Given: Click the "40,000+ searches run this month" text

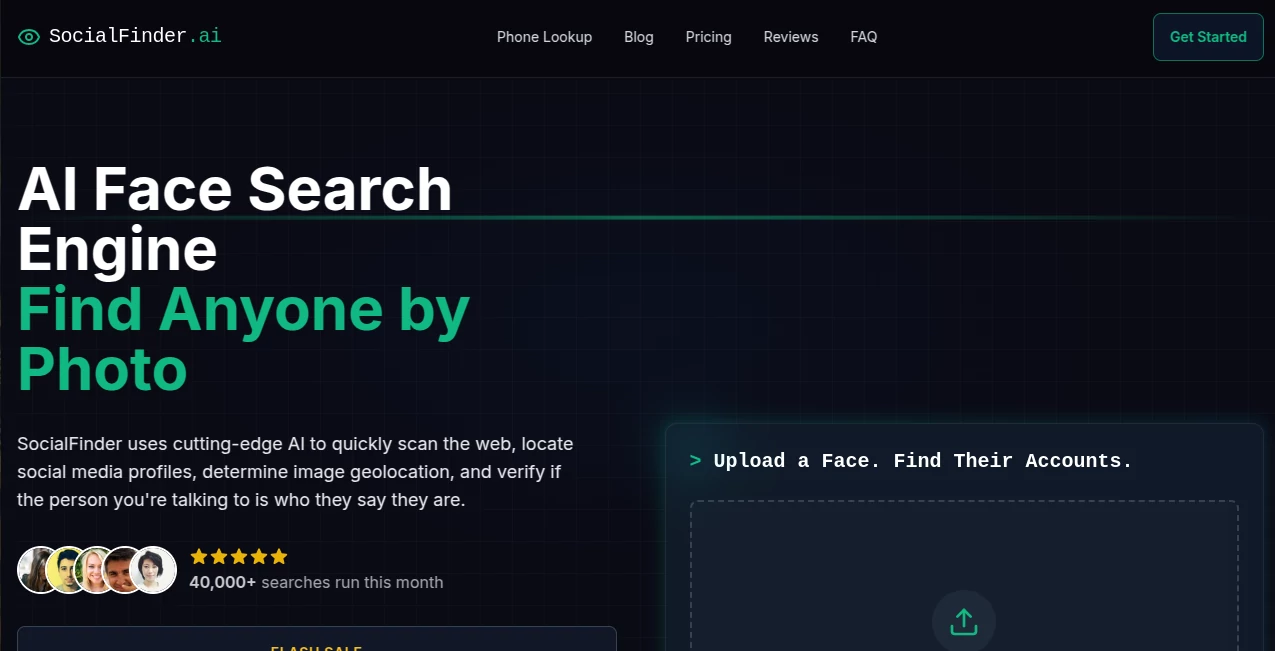Looking at the screenshot, I should (x=316, y=582).
